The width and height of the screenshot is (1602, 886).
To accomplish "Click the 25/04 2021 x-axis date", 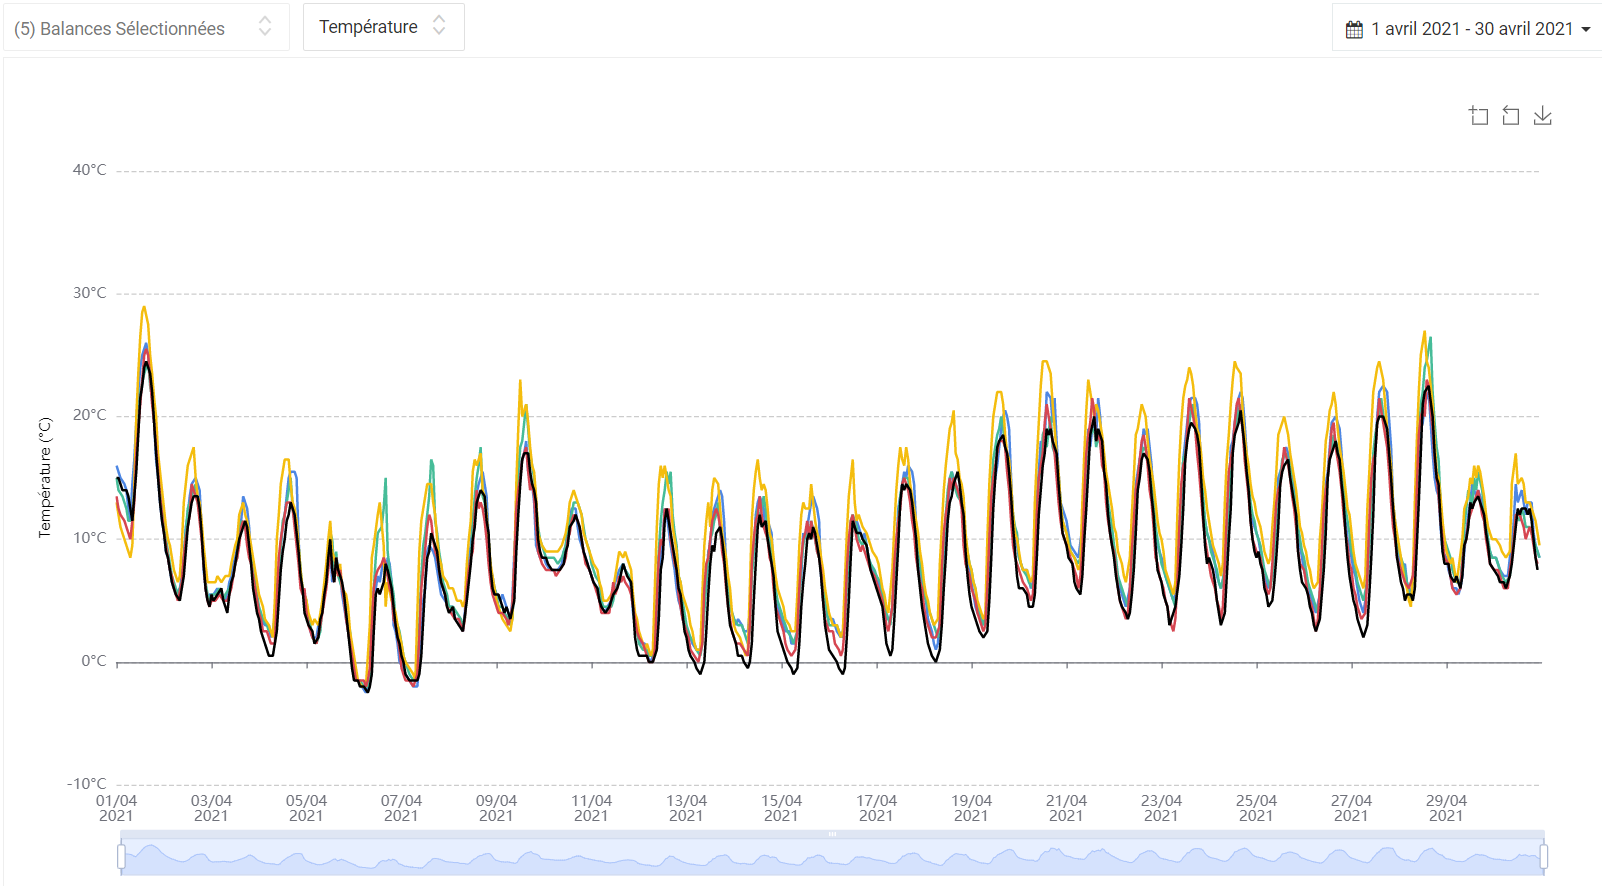I will point(1256,808).
